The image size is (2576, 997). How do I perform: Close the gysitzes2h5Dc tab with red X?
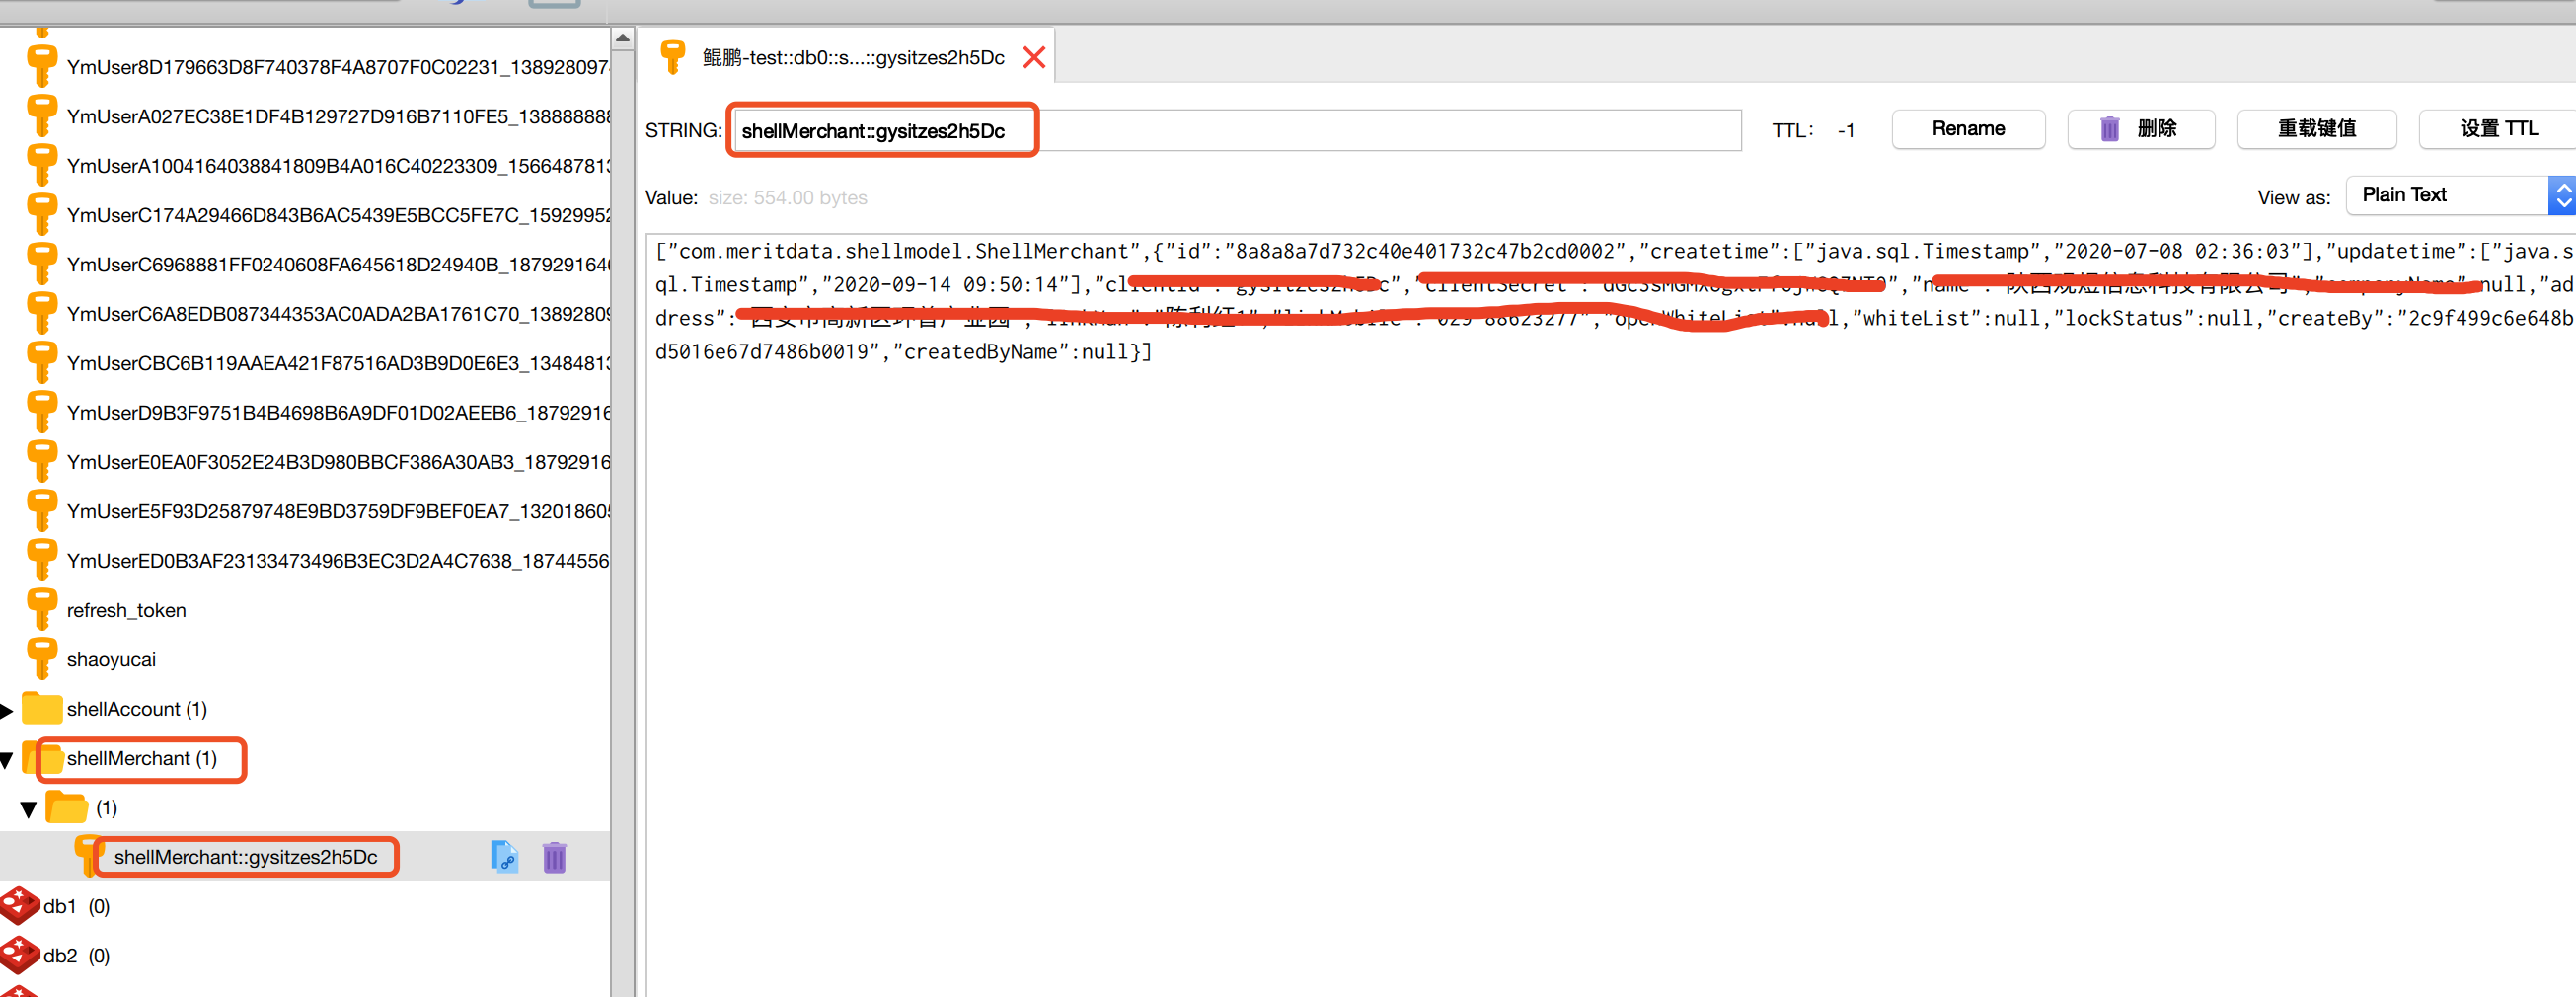[x=1034, y=57]
